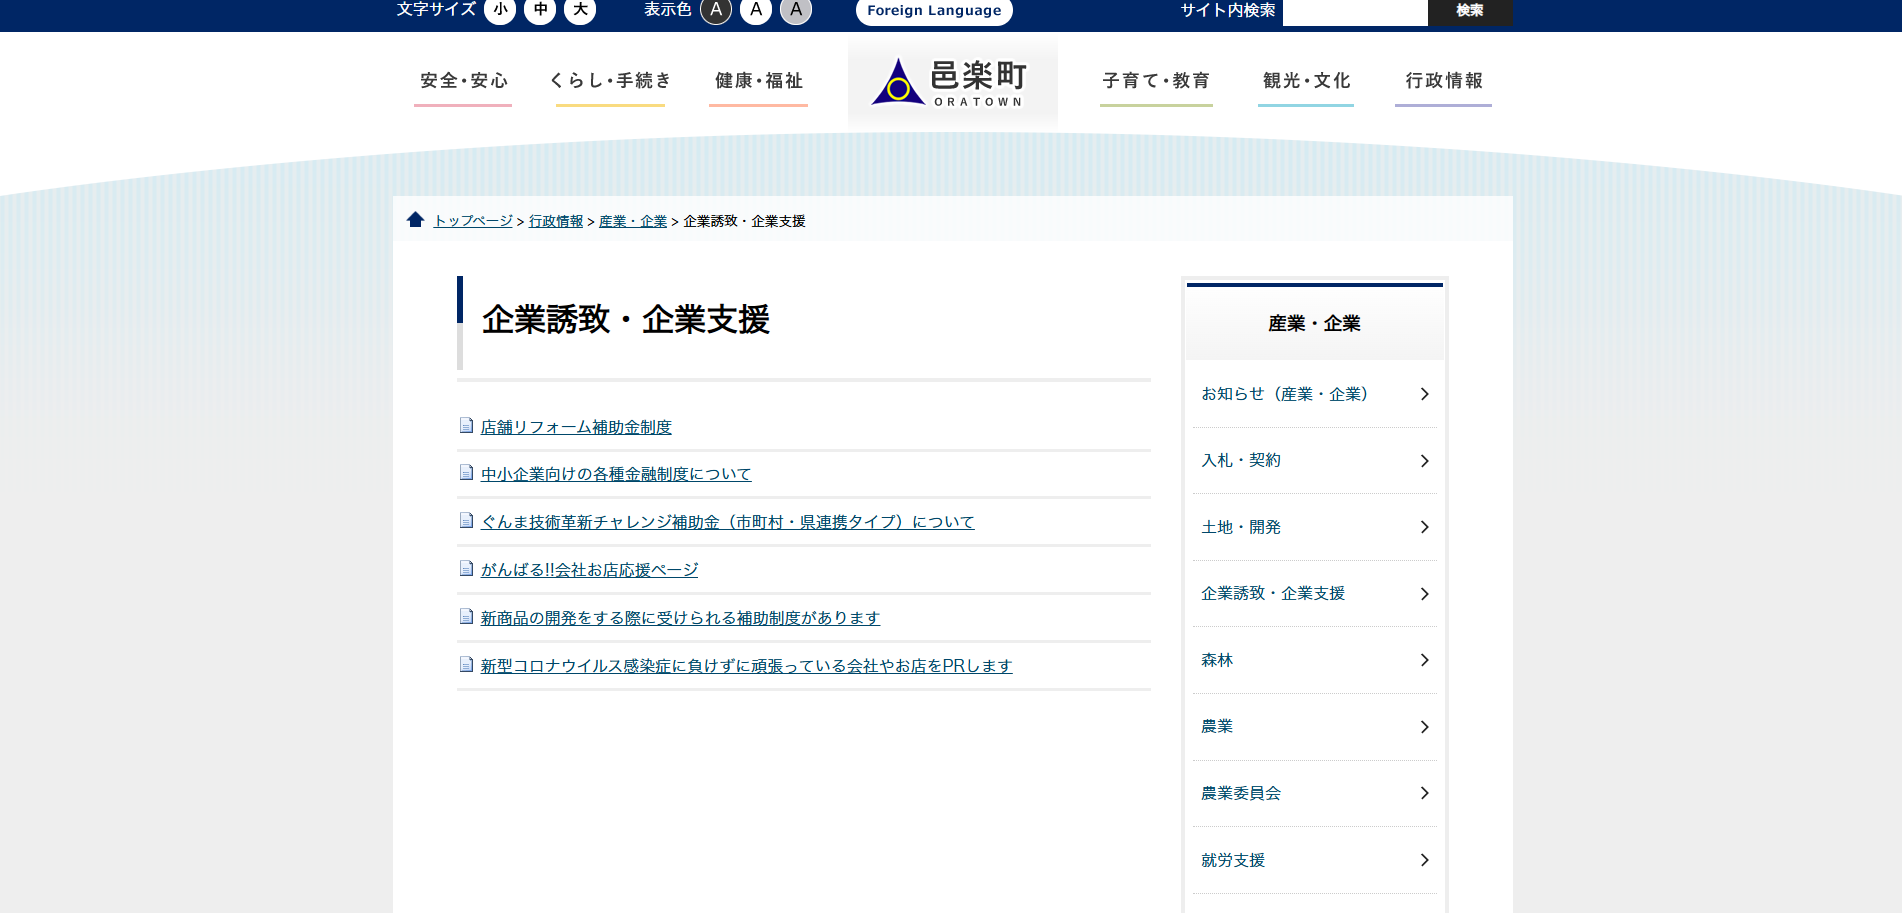
Task: Open 森林 in sidebar
Action: point(1314,660)
